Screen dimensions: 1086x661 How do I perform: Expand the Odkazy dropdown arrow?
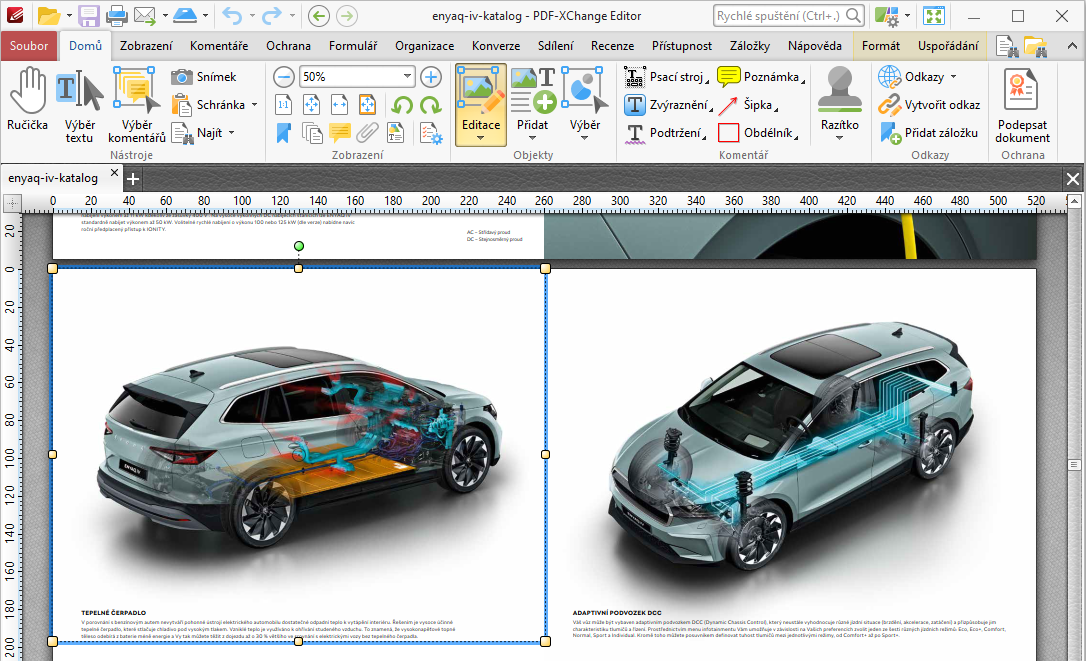click(954, 77)
